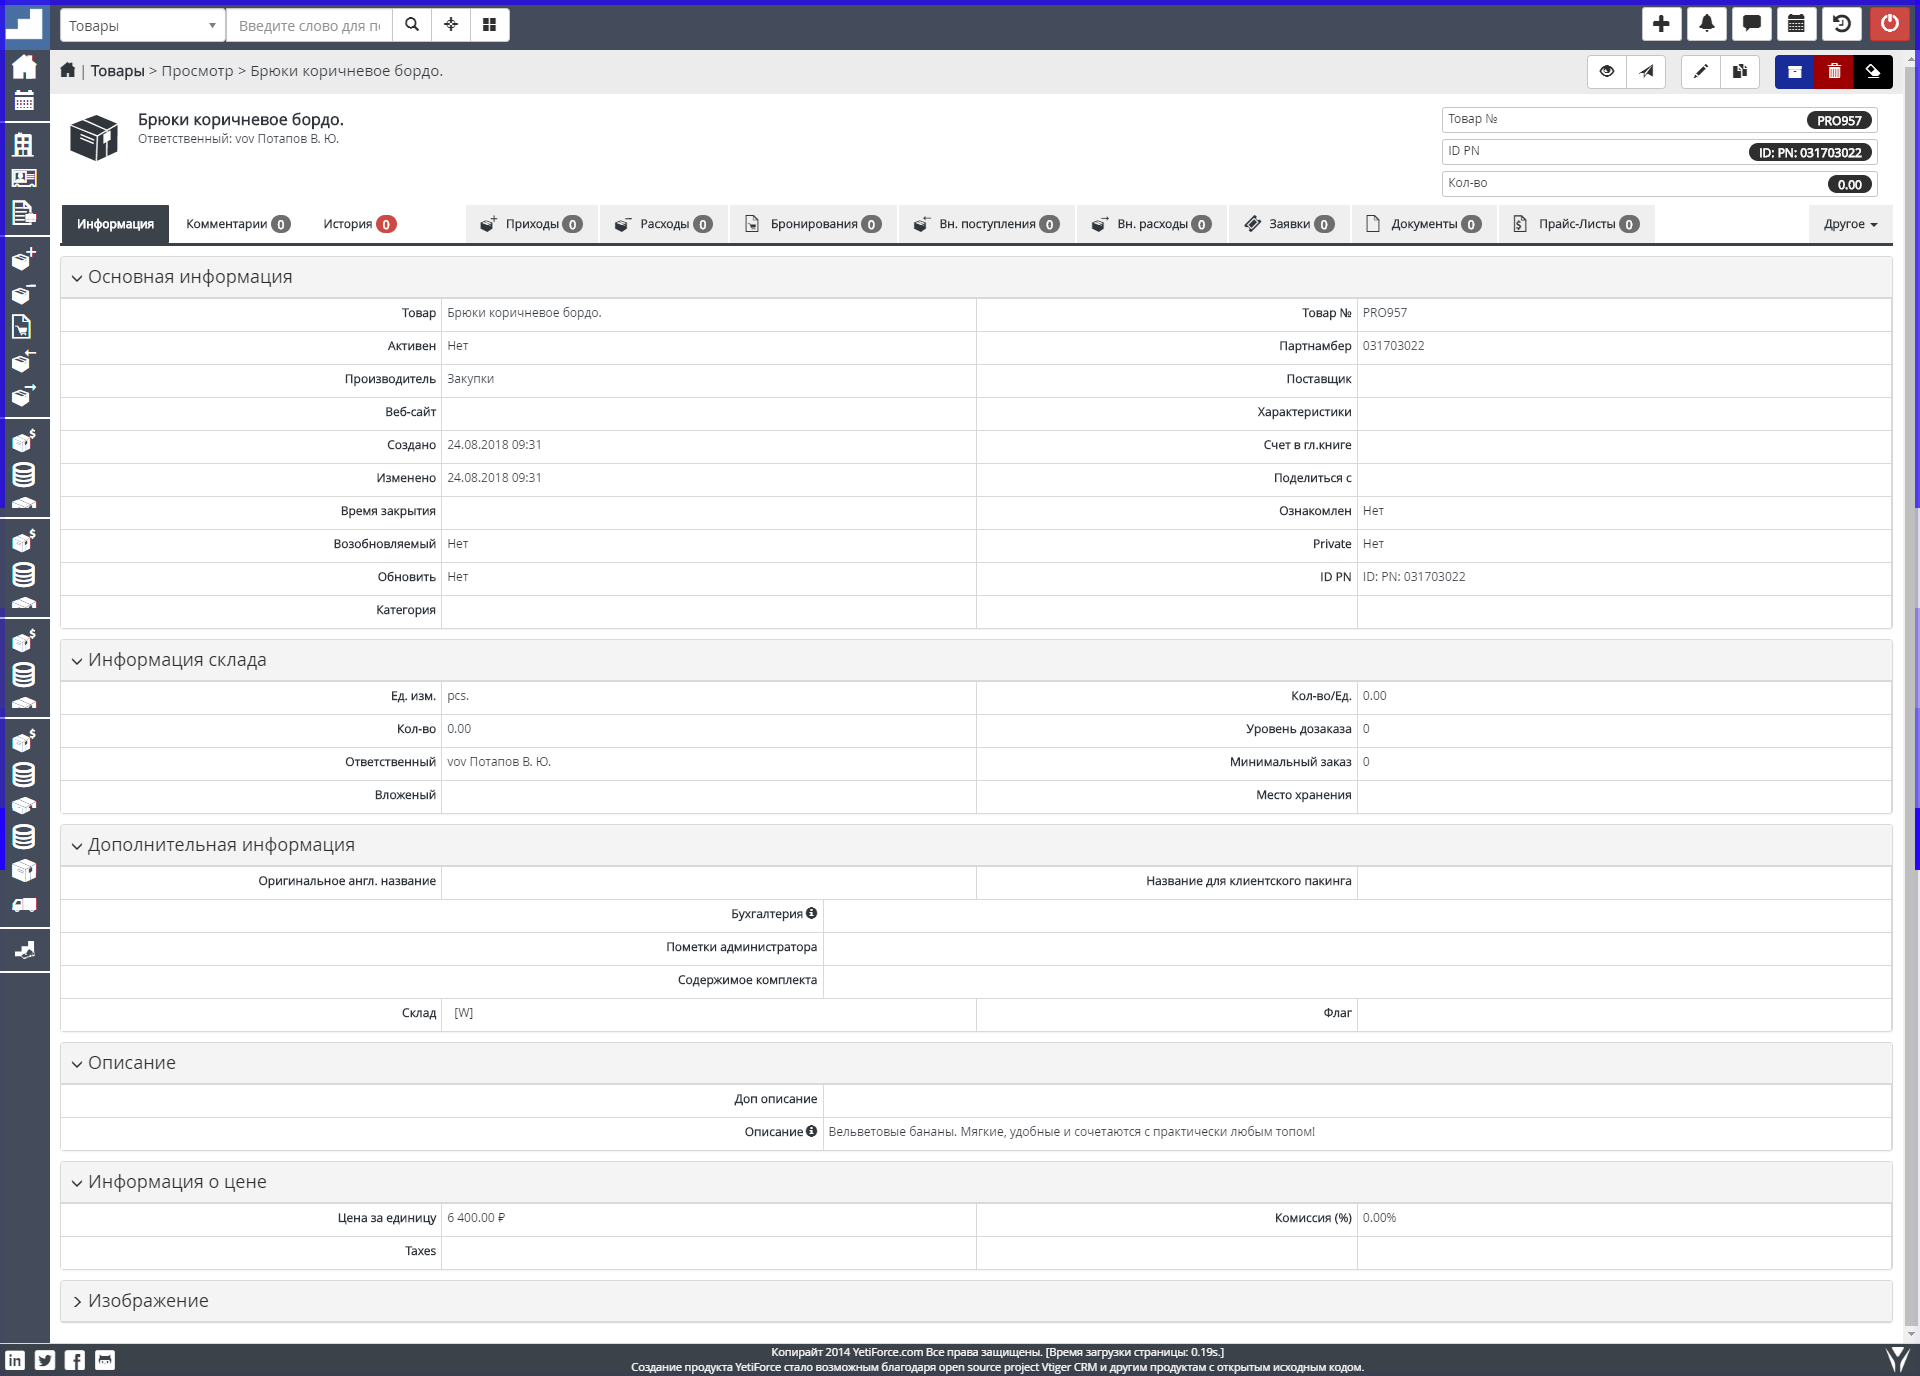Expand the Изображение section

pyautogui.click(x=148, y=1301)
